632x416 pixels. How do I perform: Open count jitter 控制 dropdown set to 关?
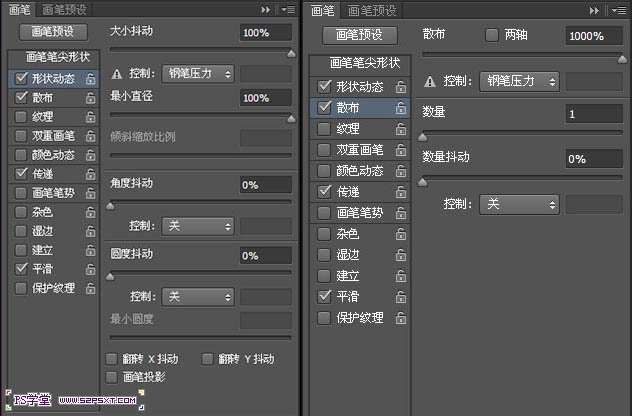click(519, 204)
